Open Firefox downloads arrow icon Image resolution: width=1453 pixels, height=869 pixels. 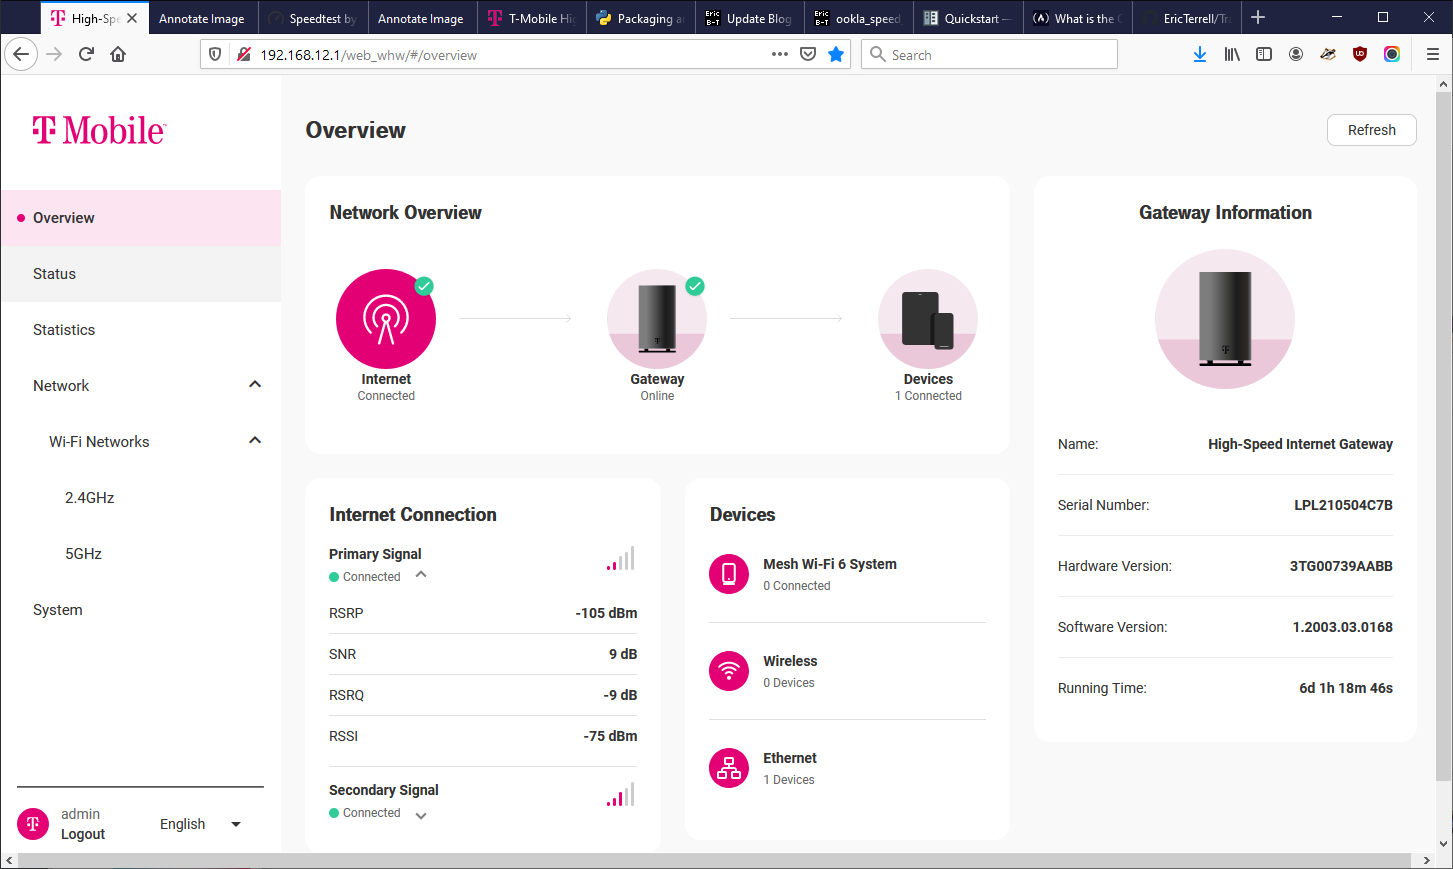tap(1199, 55)
